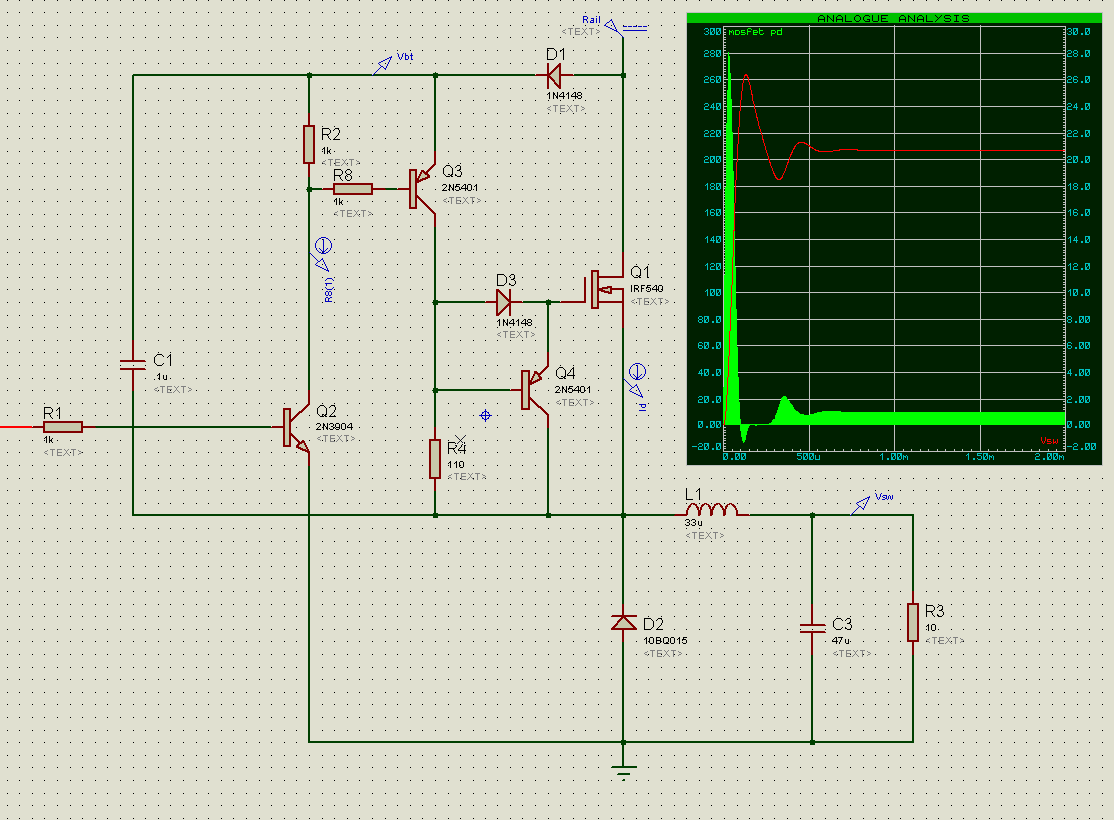The height and width of the screenshot is (820, 1114).
Task: Click the C1 reference label
Action: (x=163, y=360)
